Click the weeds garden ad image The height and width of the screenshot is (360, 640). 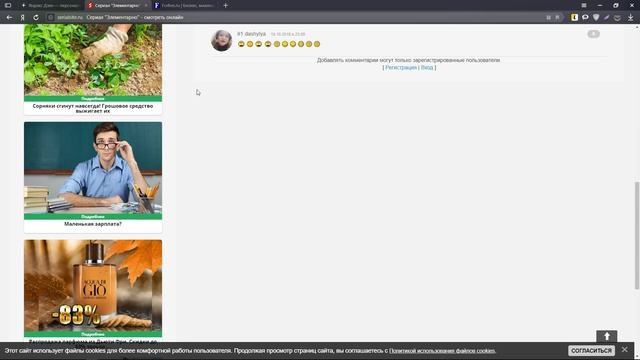(x=93, y=60)
